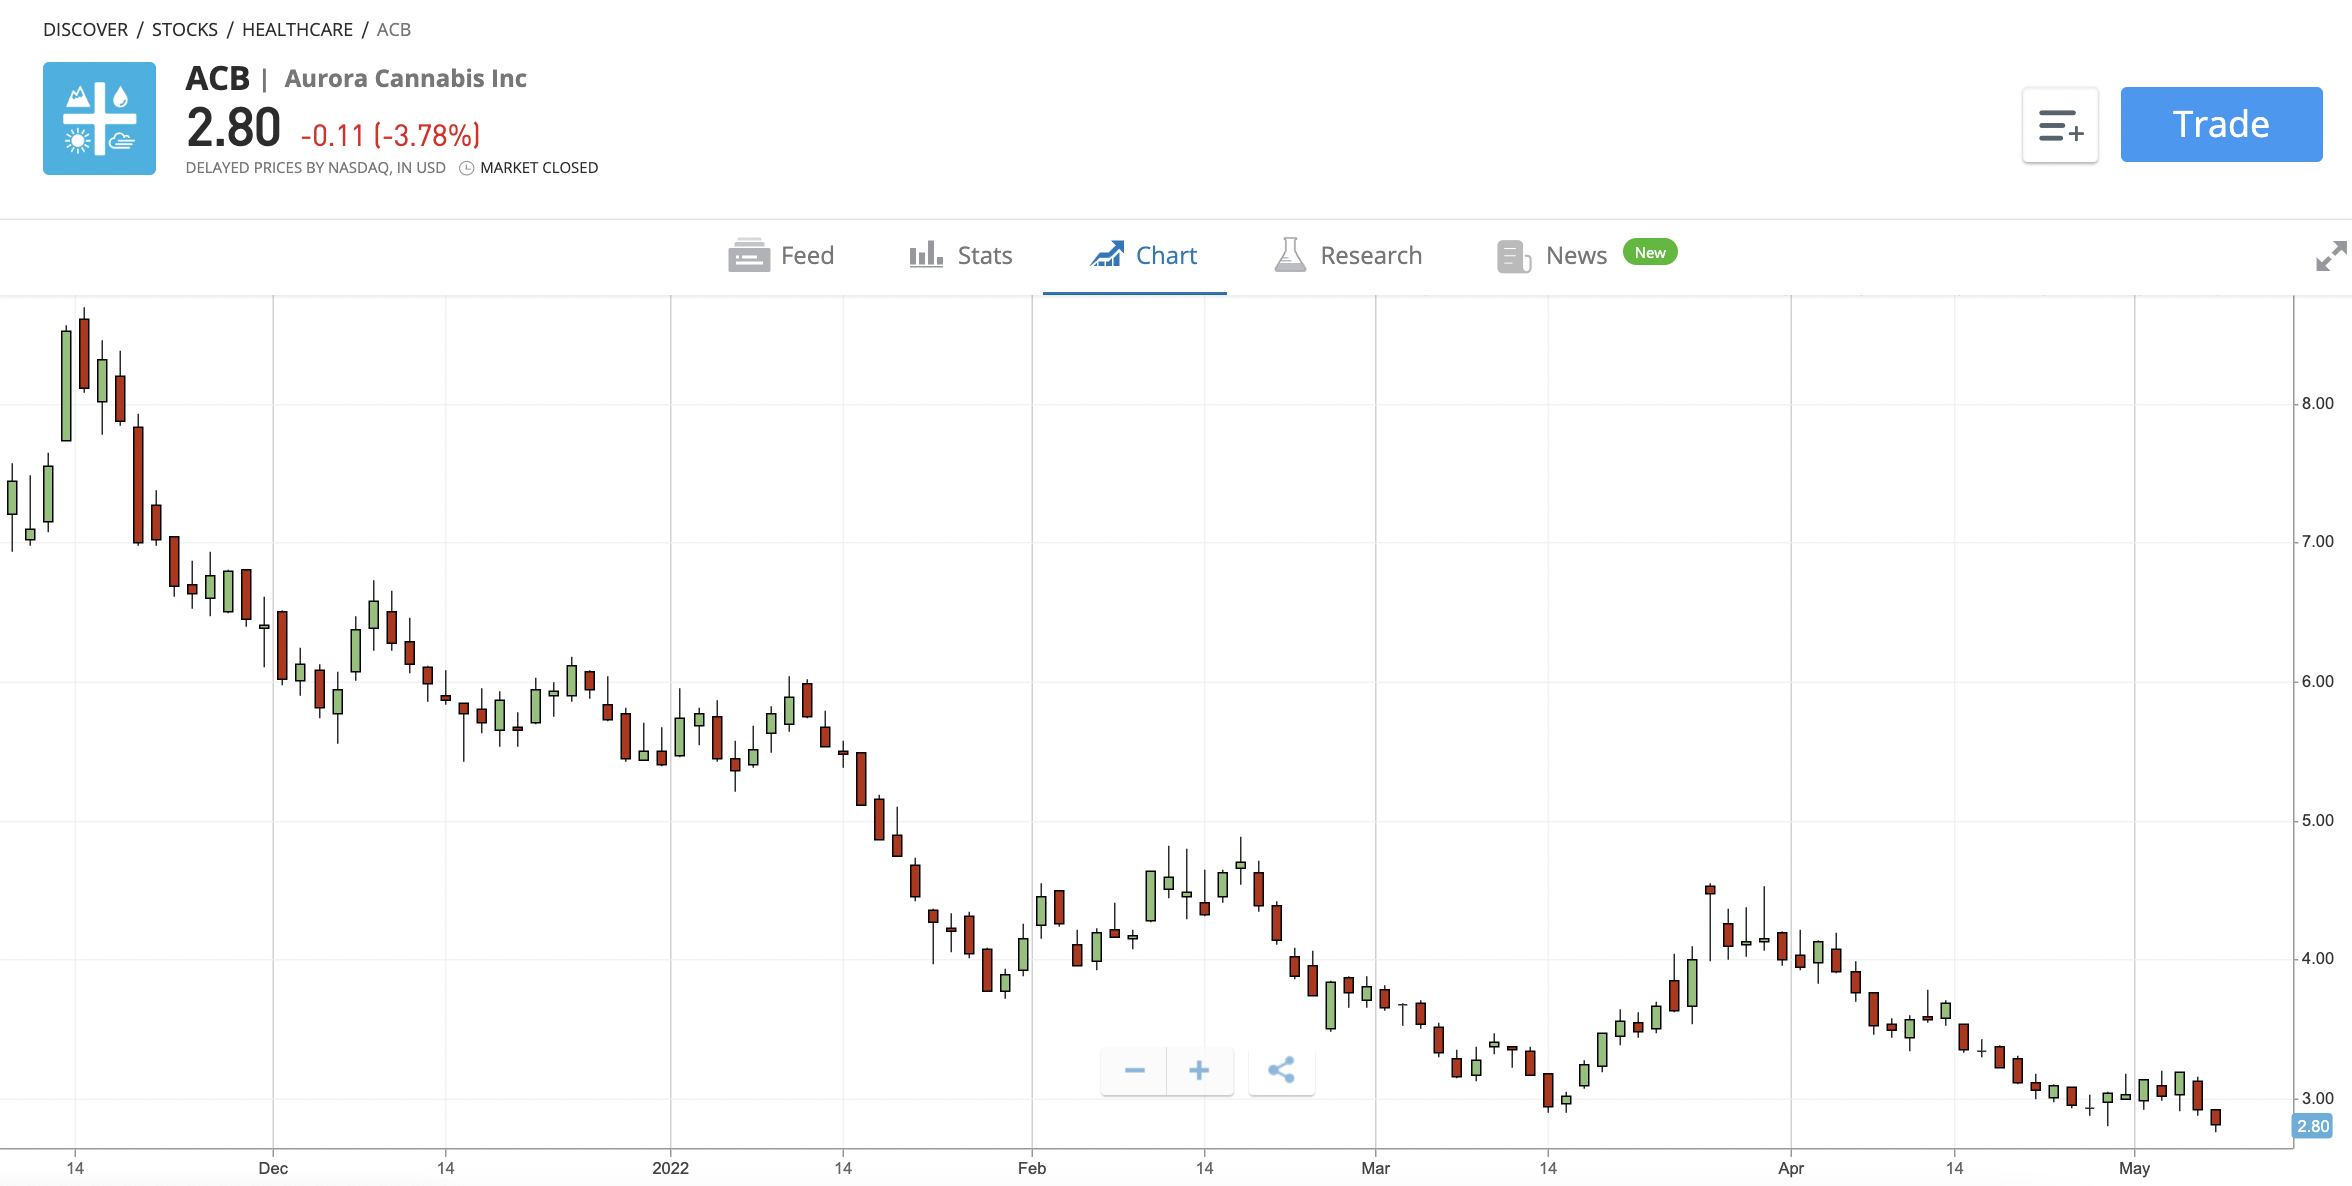Viewport: 2352px width, 1186px height.
Task: Click the Apr date axis label
Action: tap(1791, 1168)
